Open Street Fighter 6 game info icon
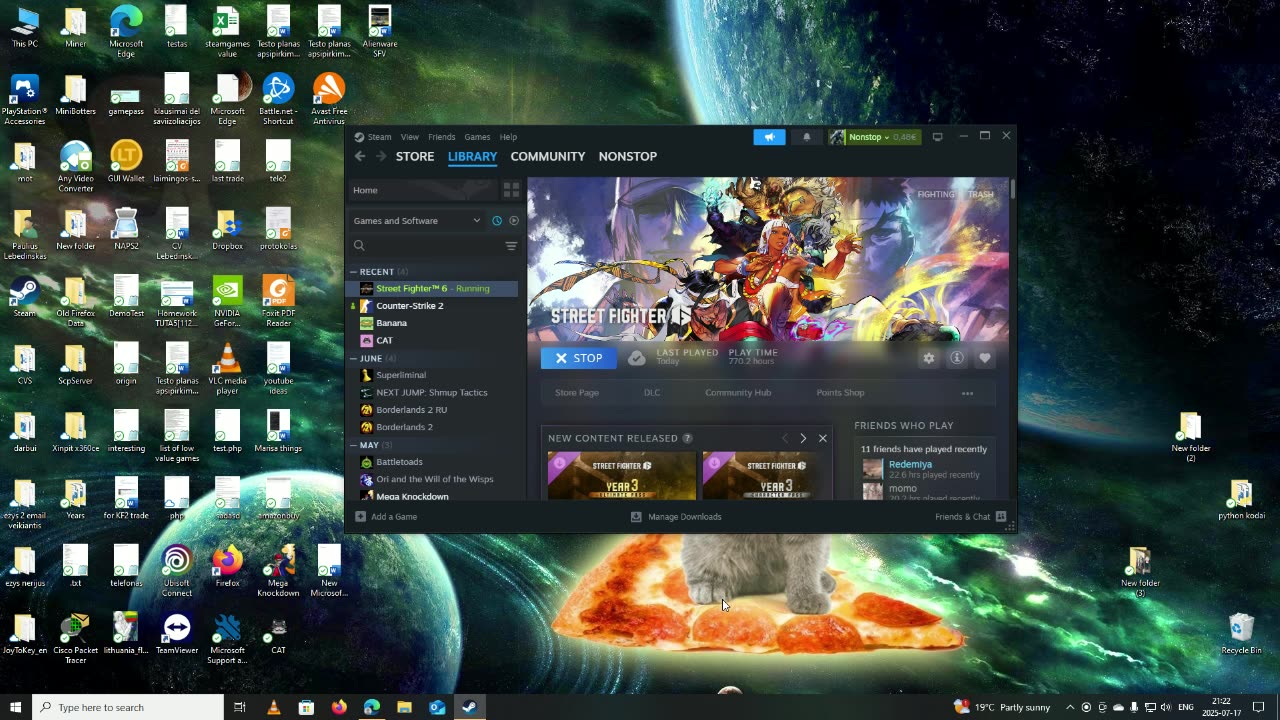 (x=957, y=358)
